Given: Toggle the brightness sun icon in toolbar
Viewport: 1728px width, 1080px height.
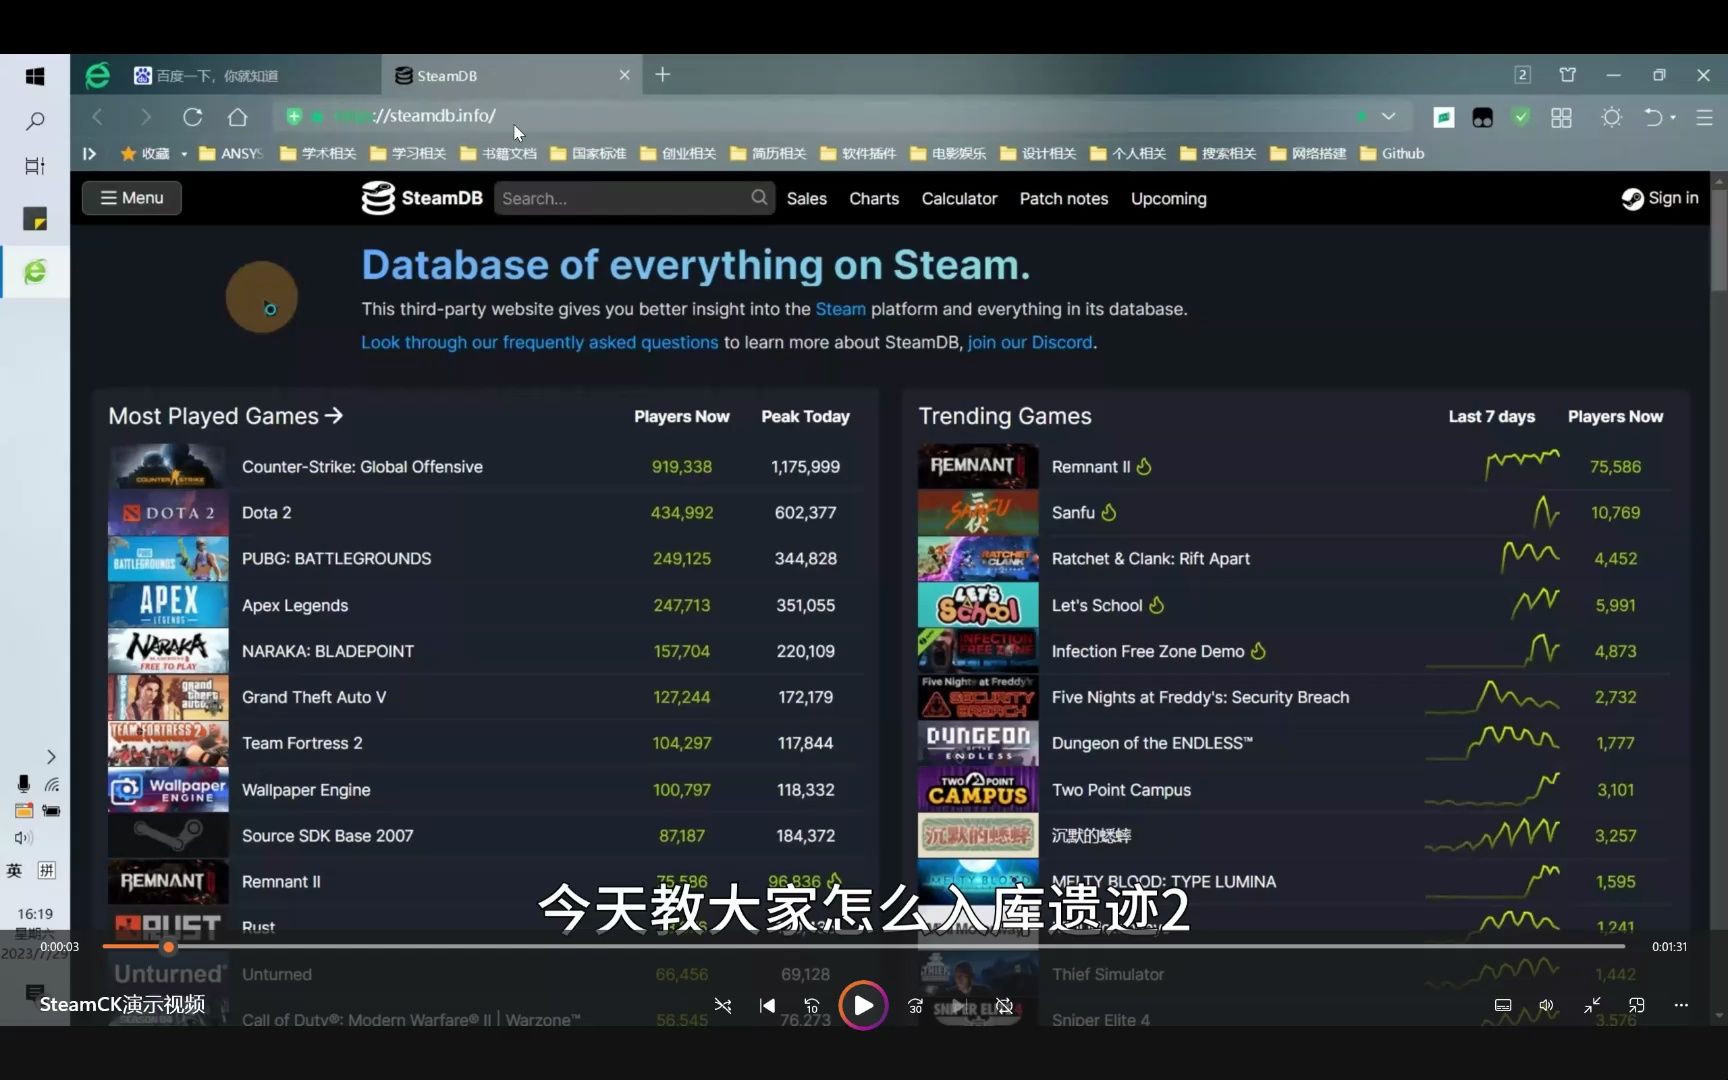Looking at the screenshot, I should click(x=1611, y=117).
